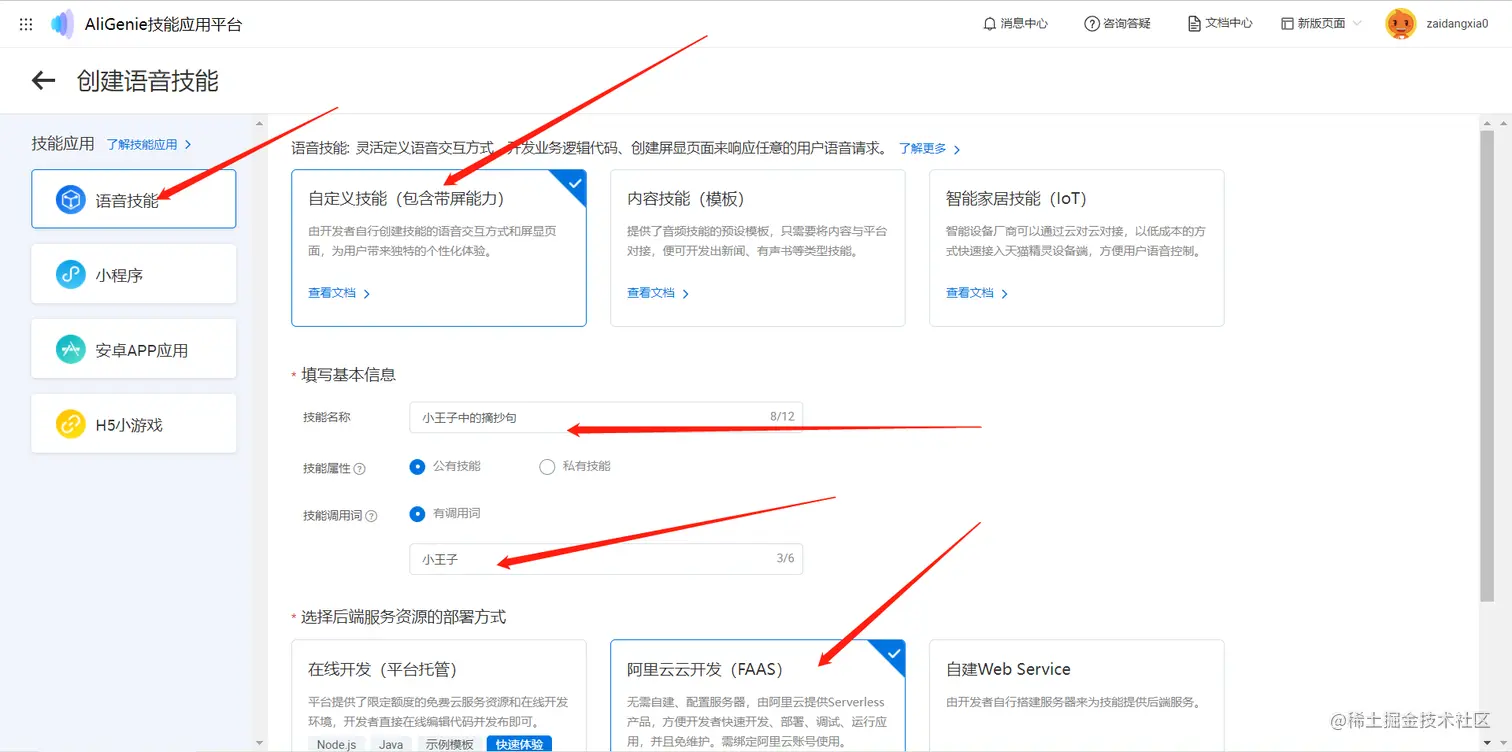Open 文档中心 from the top bar
The height and width of the screenshot is (752, 1512).
1220,23
